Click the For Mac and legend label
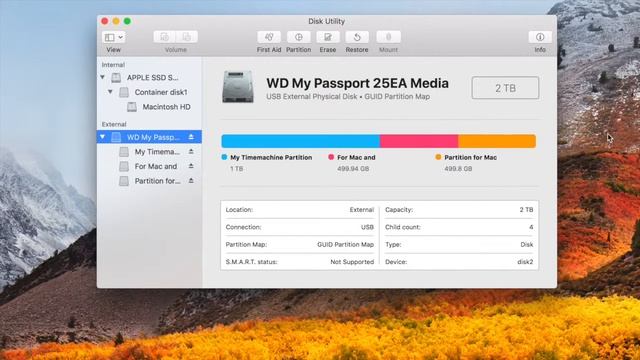 pos(356,158)
